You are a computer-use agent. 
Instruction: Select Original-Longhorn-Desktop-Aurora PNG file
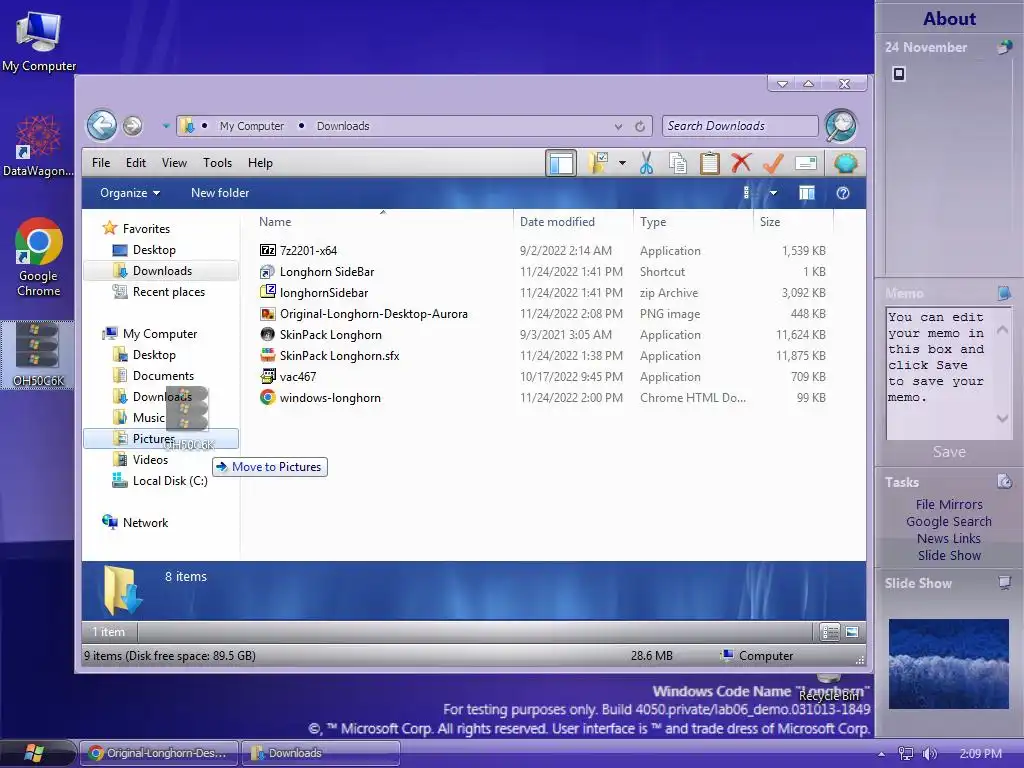point(374,313)
